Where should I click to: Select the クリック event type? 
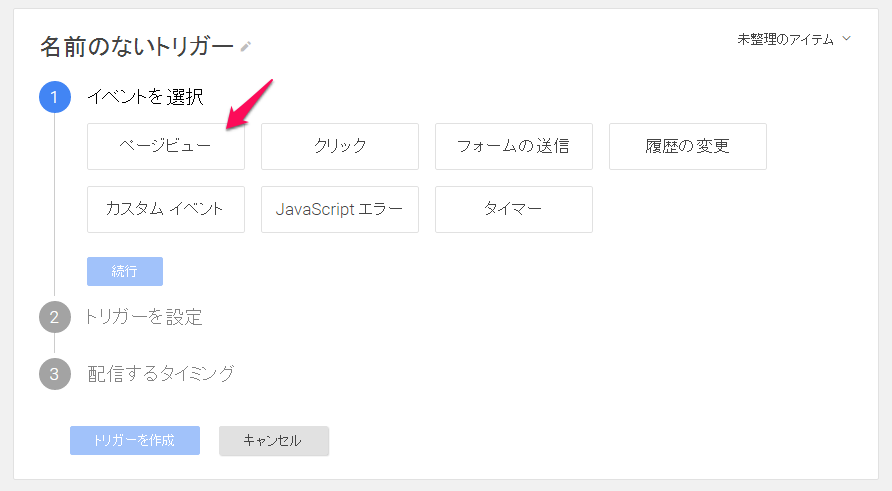tap(340, 147)
